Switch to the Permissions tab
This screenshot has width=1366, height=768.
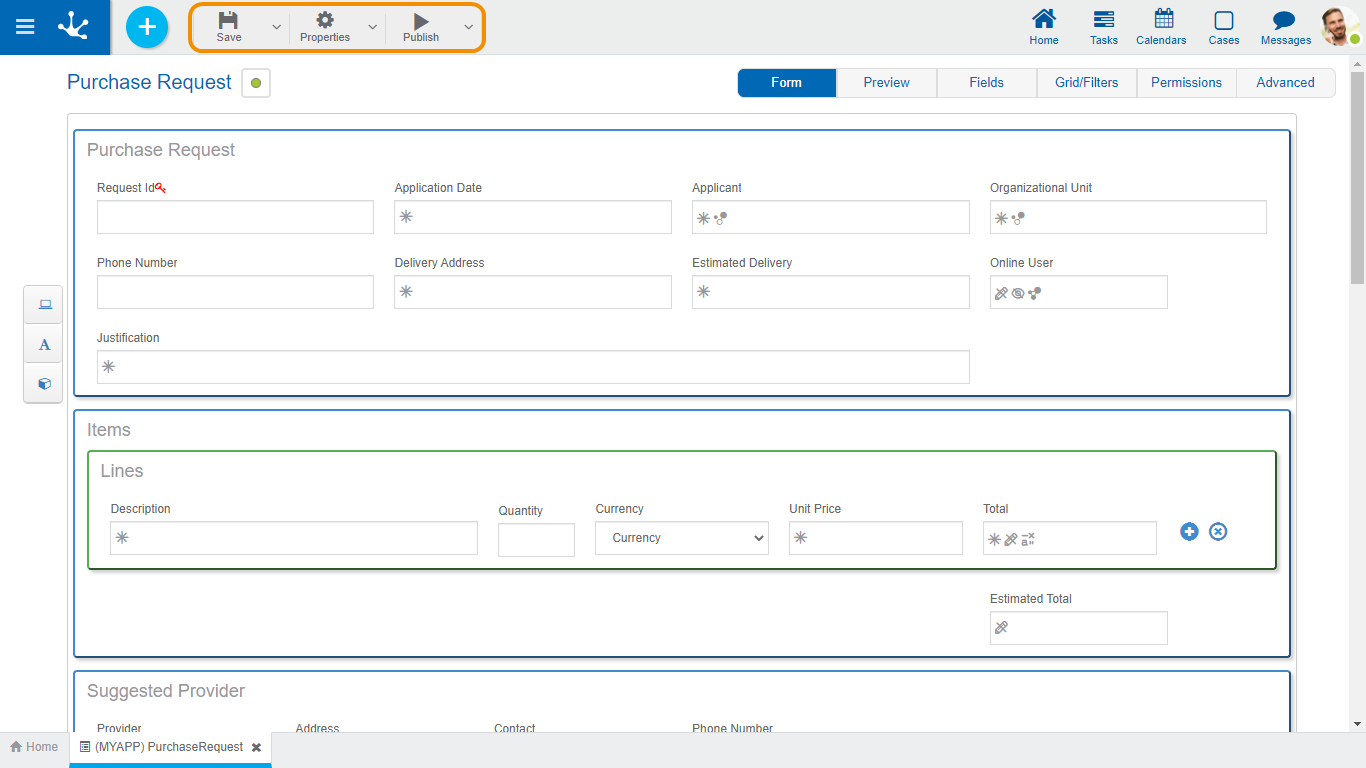pyautogui.click(x=1187, y=83)
